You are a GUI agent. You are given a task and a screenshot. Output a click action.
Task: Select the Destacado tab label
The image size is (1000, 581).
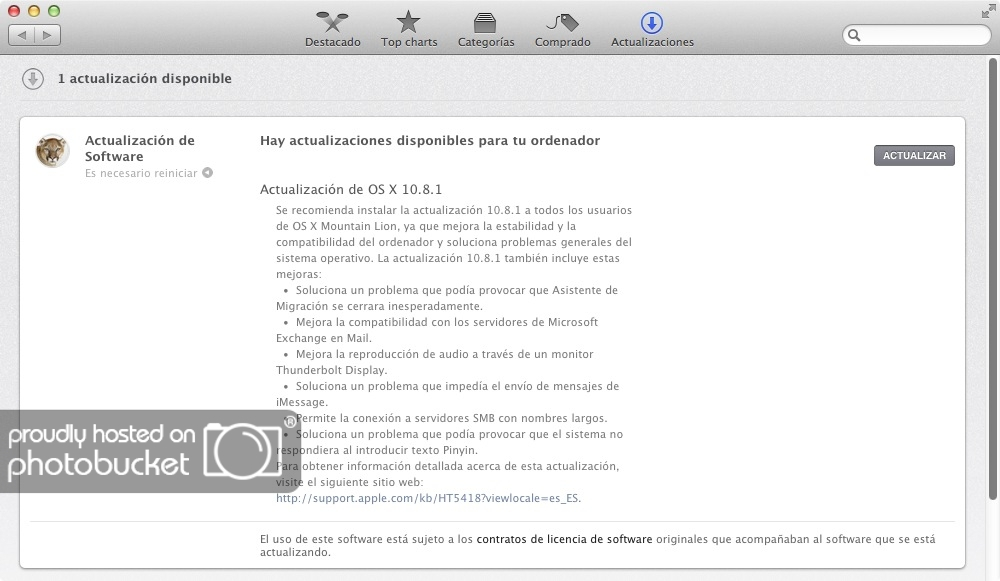tap(332, 42)
